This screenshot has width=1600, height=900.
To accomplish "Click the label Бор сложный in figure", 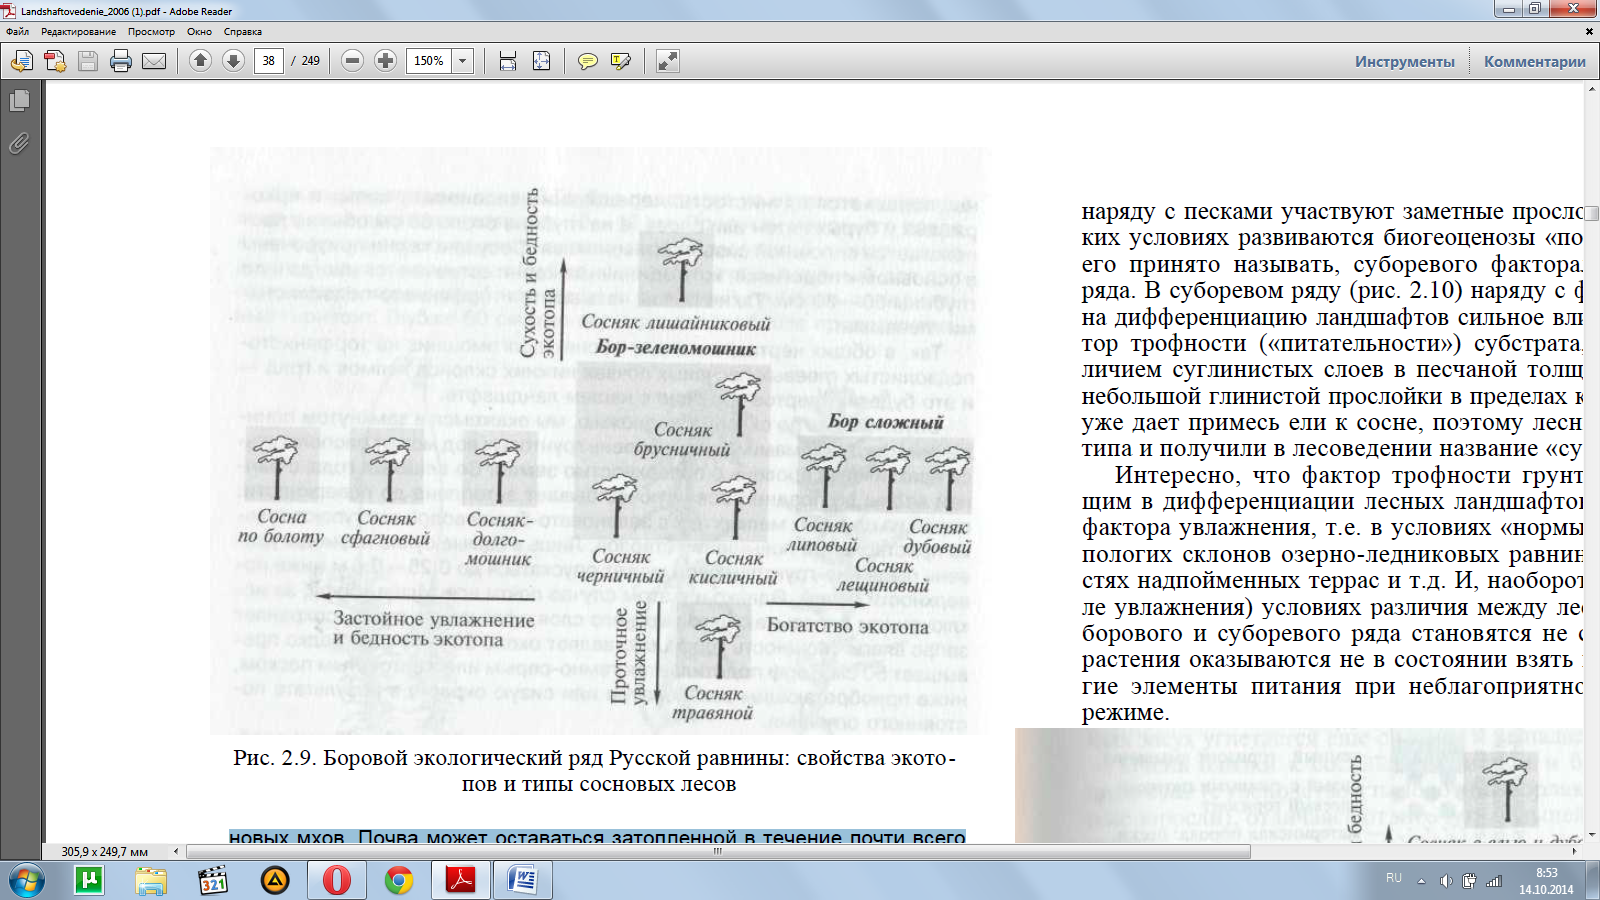I will click(885, 422).
